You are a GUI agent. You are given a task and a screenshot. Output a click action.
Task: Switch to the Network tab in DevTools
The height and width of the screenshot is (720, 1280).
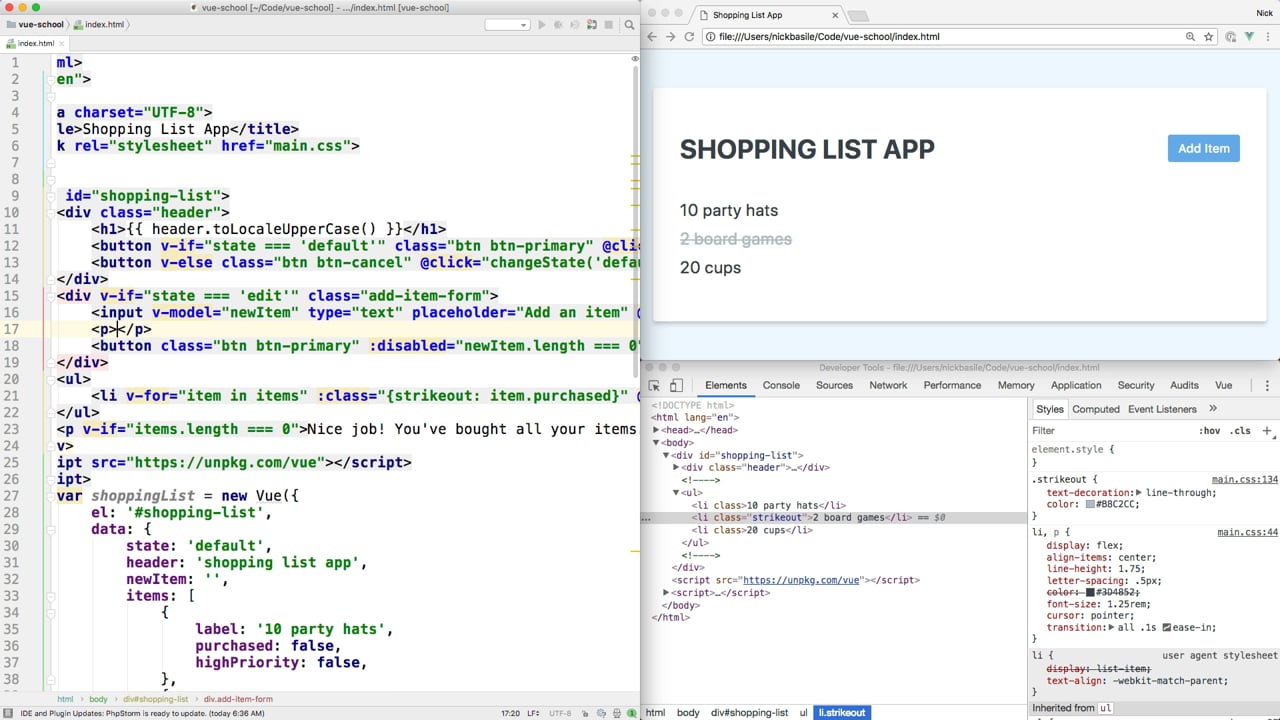click(888, 385)
